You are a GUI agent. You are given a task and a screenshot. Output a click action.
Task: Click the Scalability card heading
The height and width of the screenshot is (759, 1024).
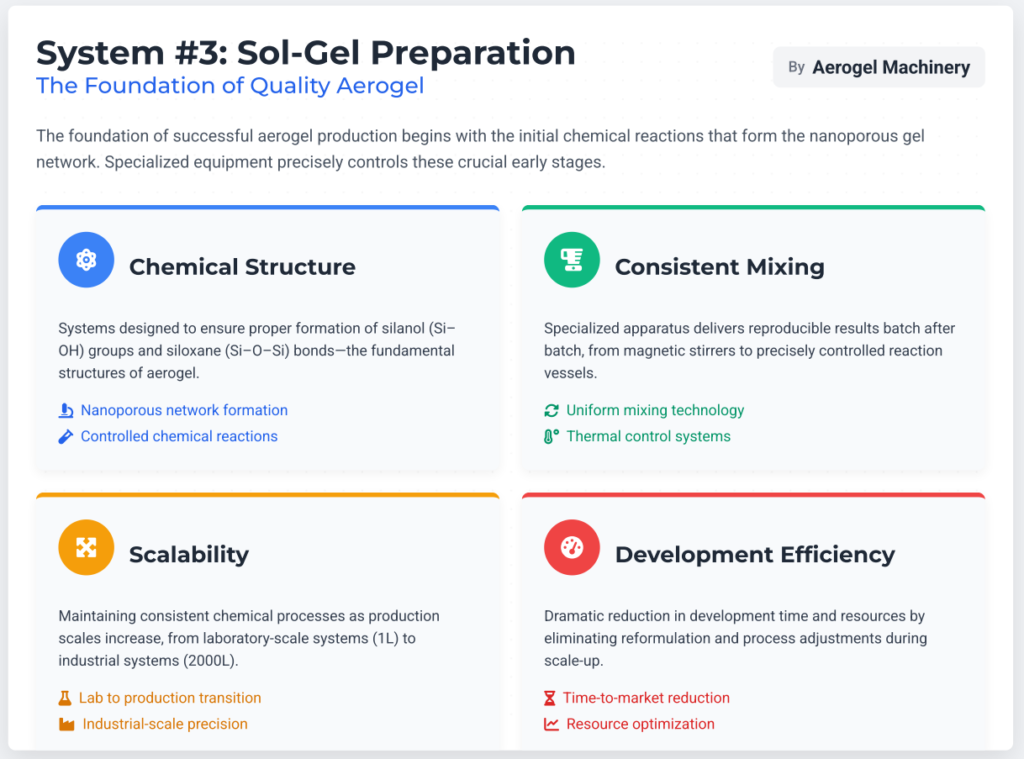(x=189, y=555)
